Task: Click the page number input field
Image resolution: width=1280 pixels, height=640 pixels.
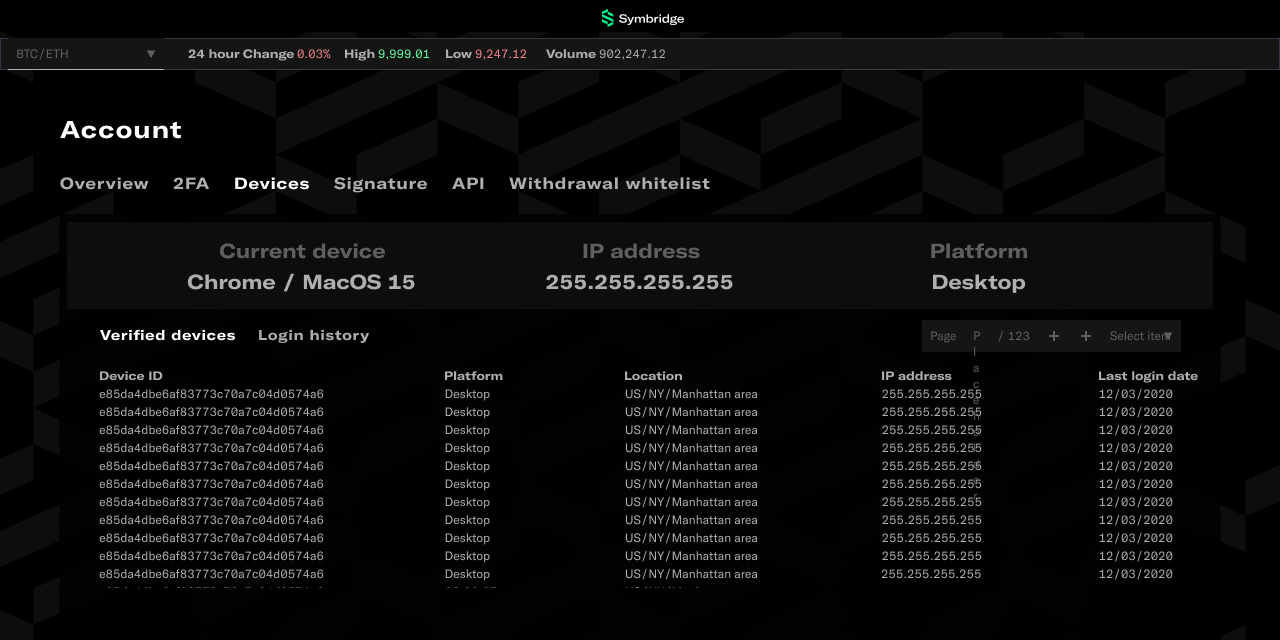Action: coord(977,336)
